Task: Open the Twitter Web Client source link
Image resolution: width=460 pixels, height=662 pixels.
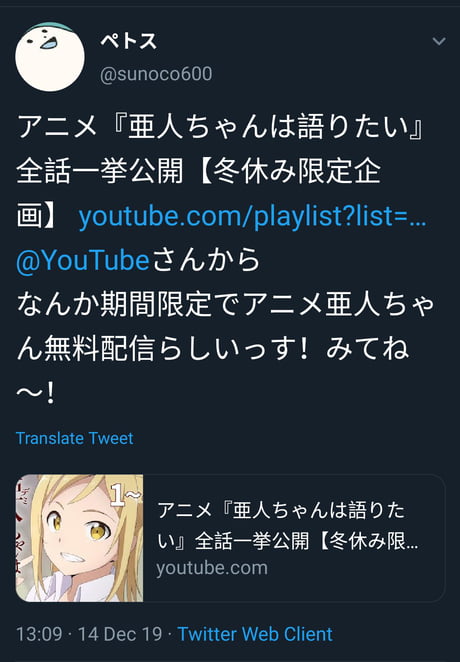Action: (x=255, y=634)
